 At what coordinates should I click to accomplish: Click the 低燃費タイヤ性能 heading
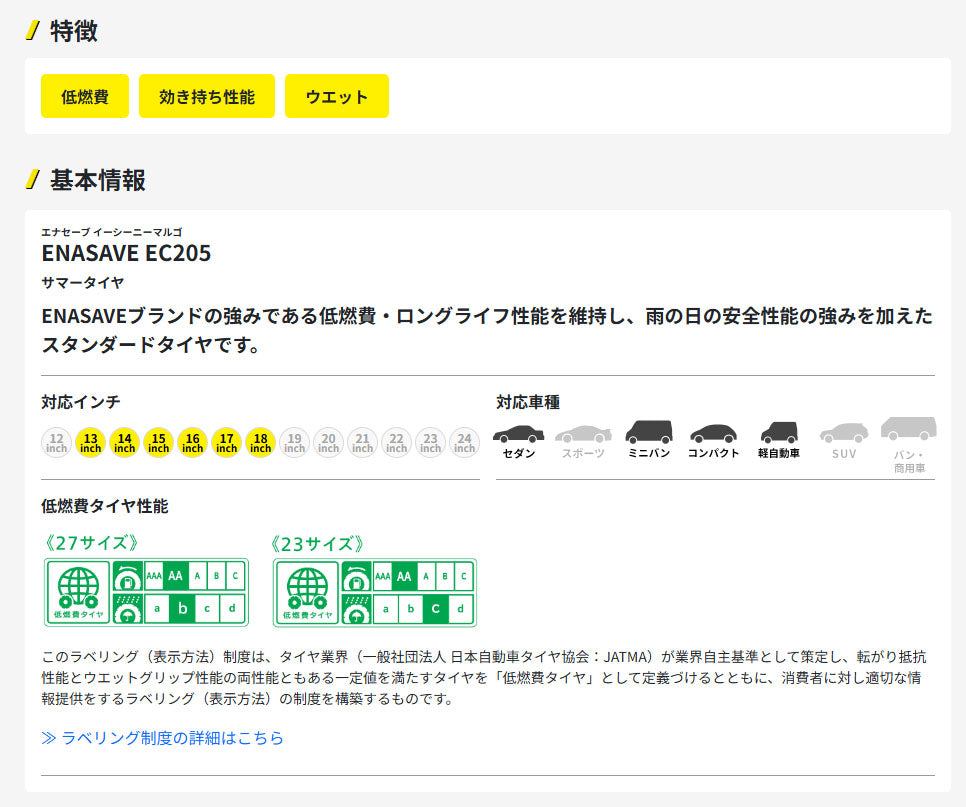click(x=105, y=506)
